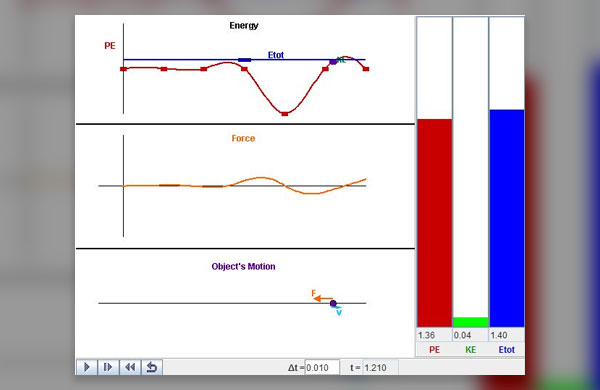This screenshot has width=600, height=390.
Task: Reset the simulation with the return arrow icon
Action: pos(152,367)
